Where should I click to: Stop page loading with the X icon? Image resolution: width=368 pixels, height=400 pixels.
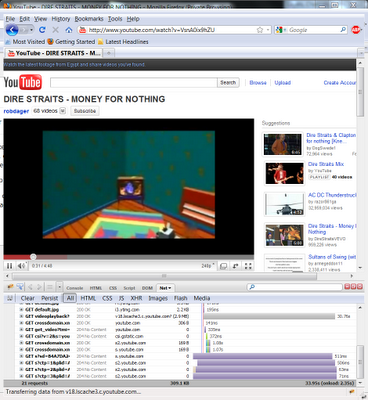point(55,30)
